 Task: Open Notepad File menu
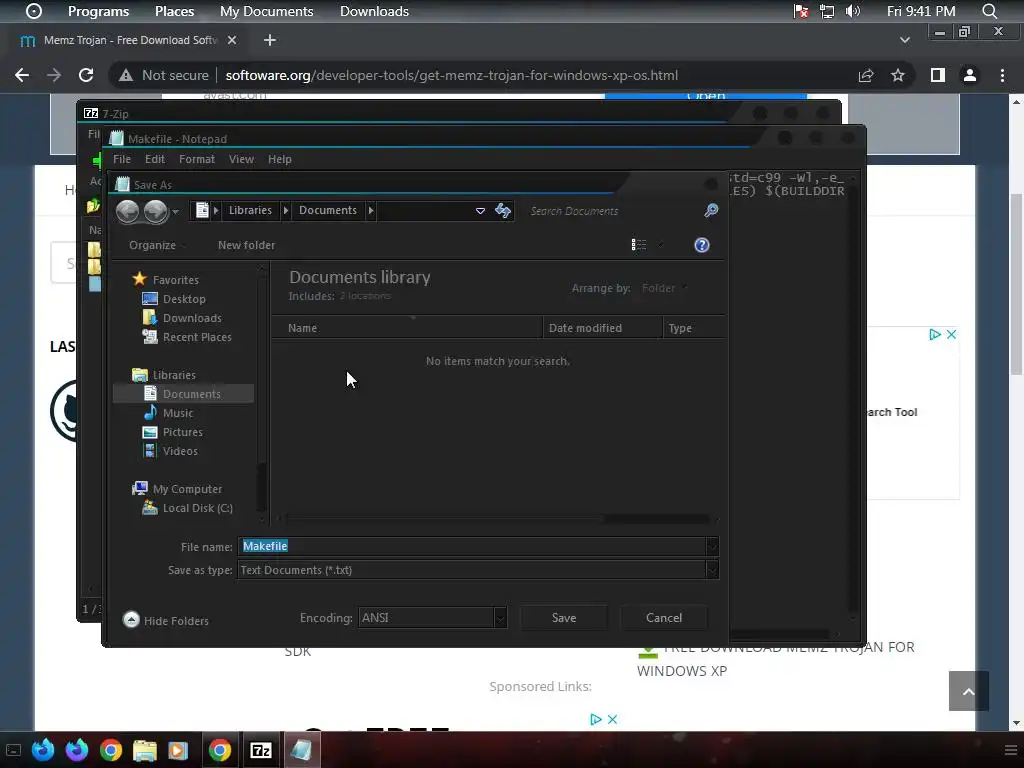point(121,159)
